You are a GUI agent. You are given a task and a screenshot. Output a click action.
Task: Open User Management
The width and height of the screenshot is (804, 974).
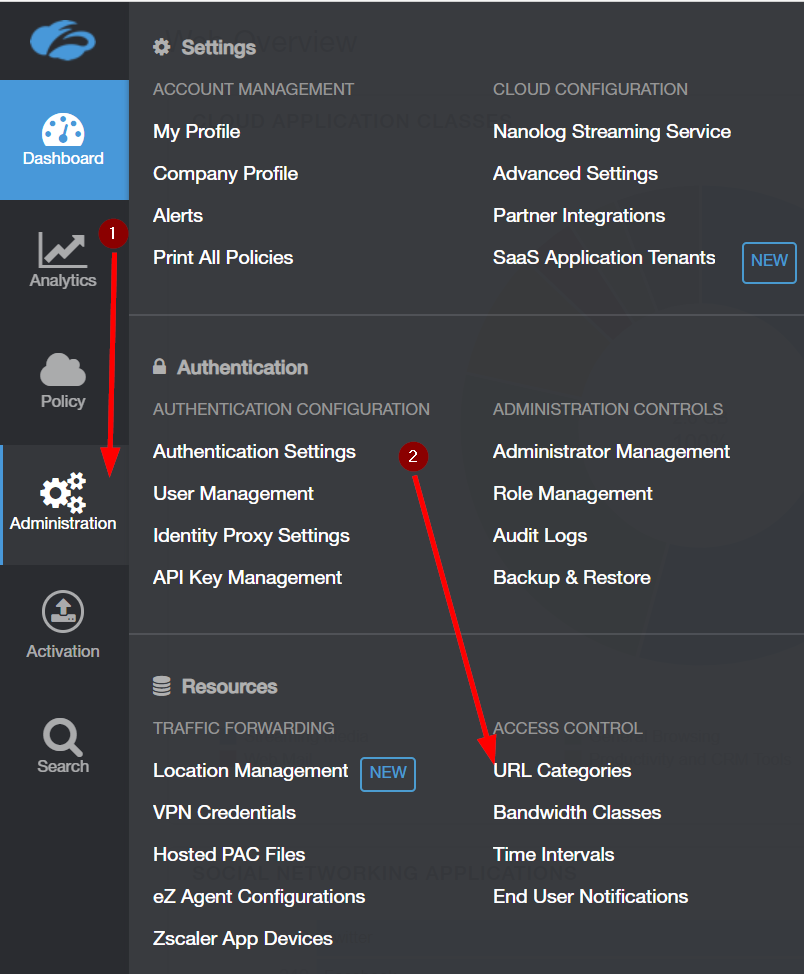233,494
